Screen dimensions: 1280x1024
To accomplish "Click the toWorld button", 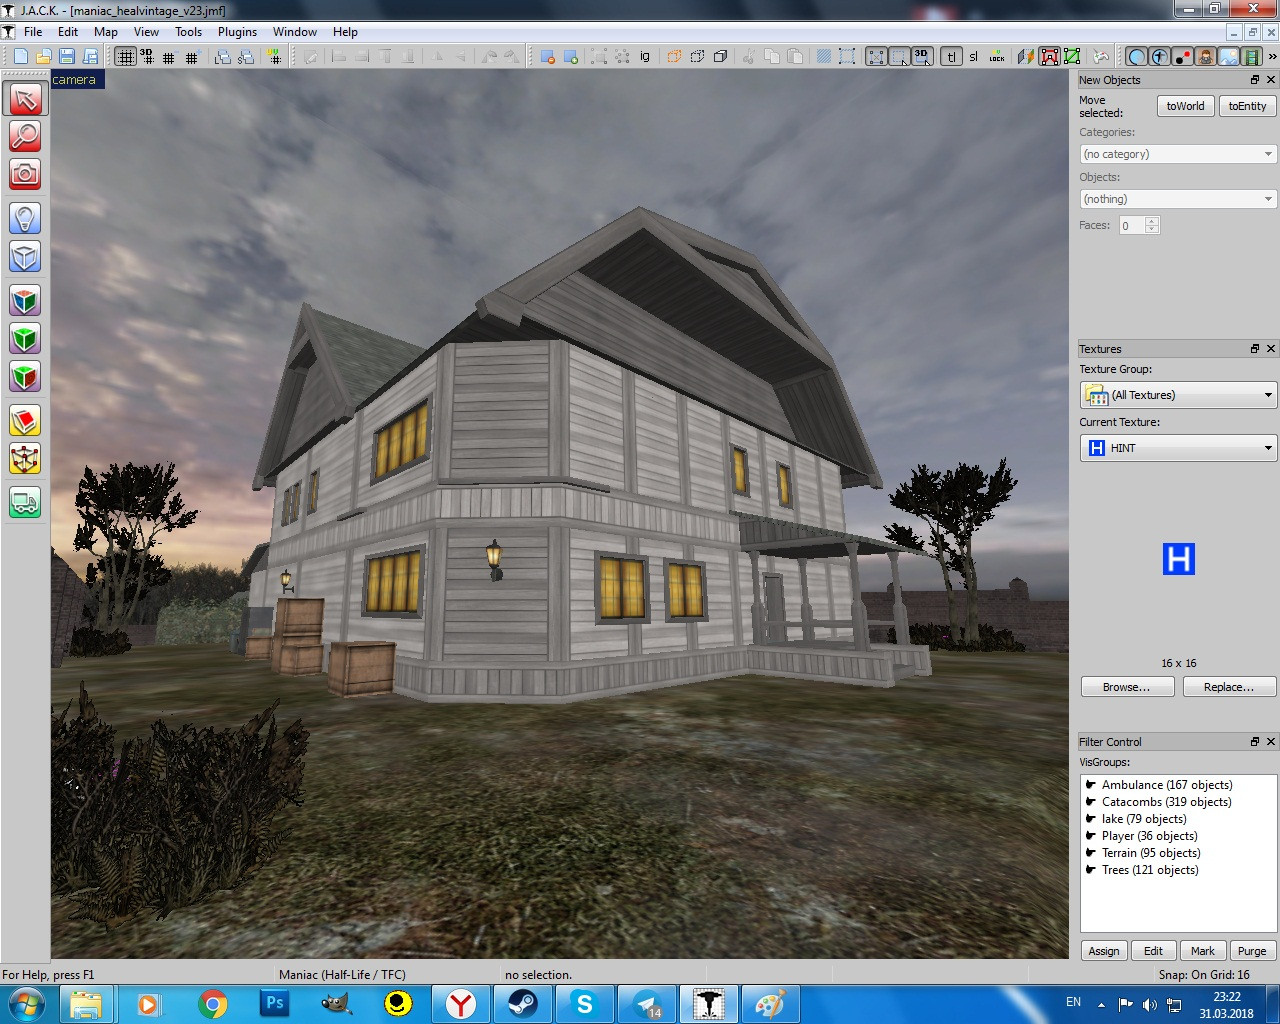I will point(1185,106).
